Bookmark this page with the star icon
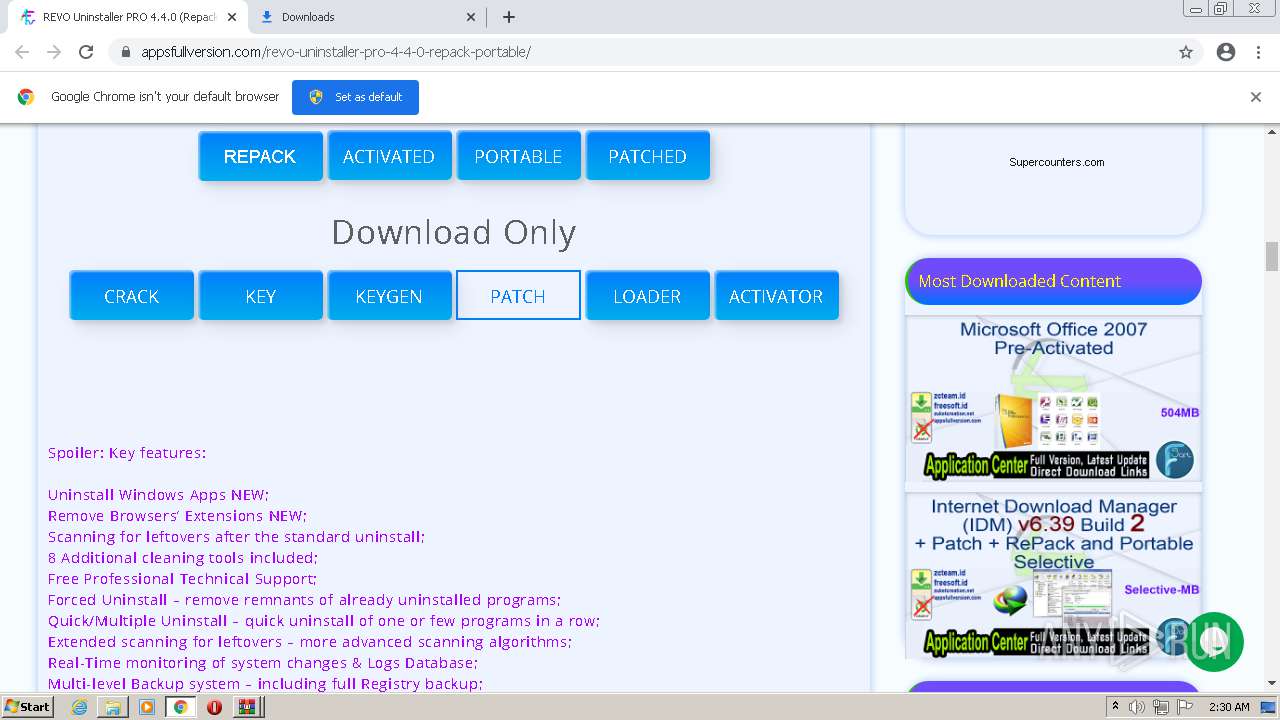The width and height of the screenshot is (1280, 720). (x=1186, y=52)
